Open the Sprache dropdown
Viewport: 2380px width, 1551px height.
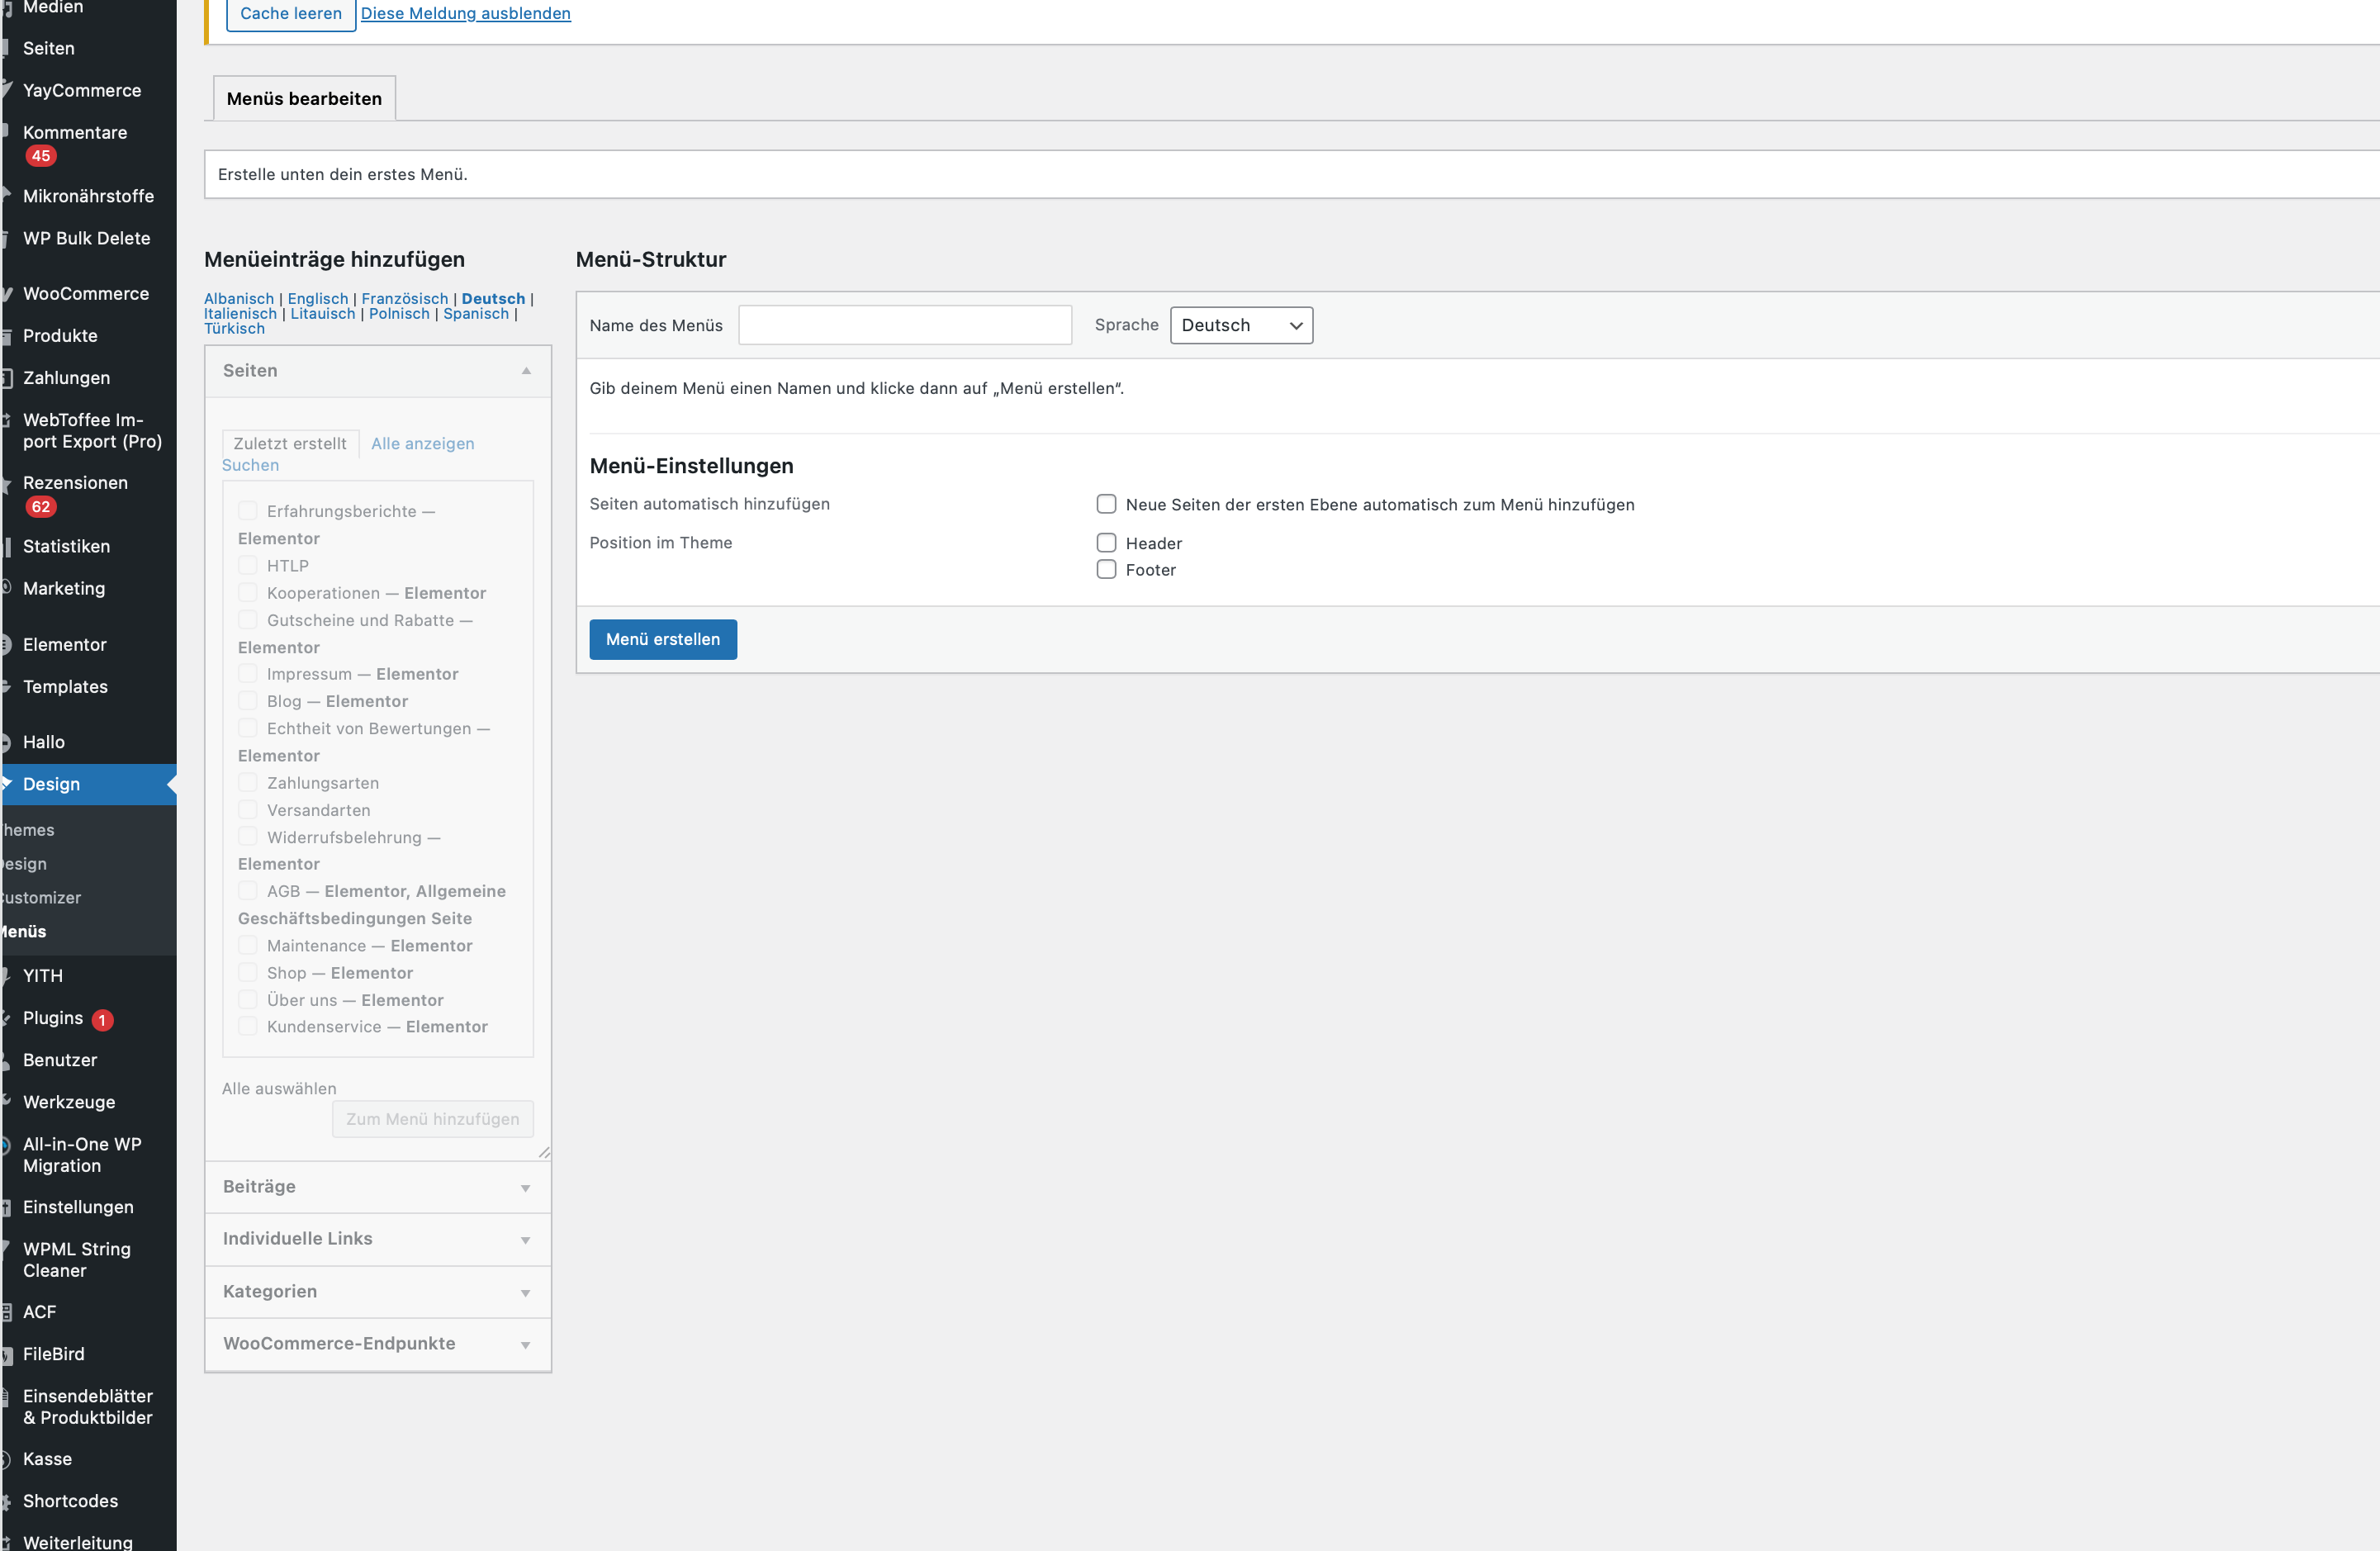coord(1240,325)
